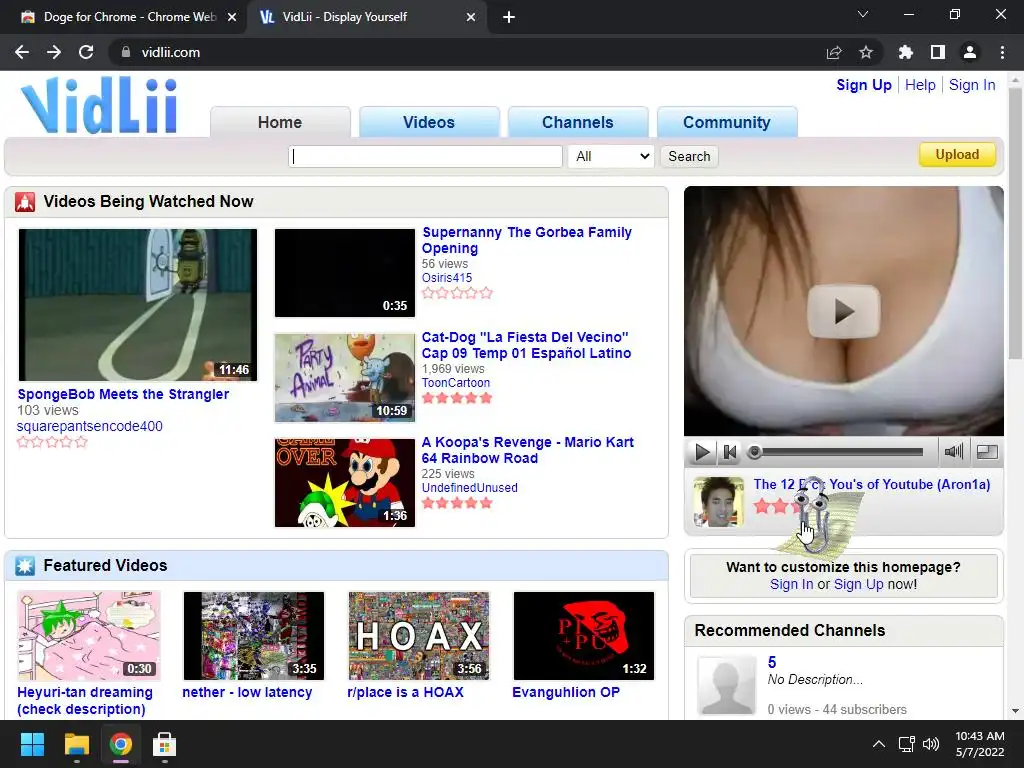Open the Evanguhlion OP video link

[x=566, y=692]
